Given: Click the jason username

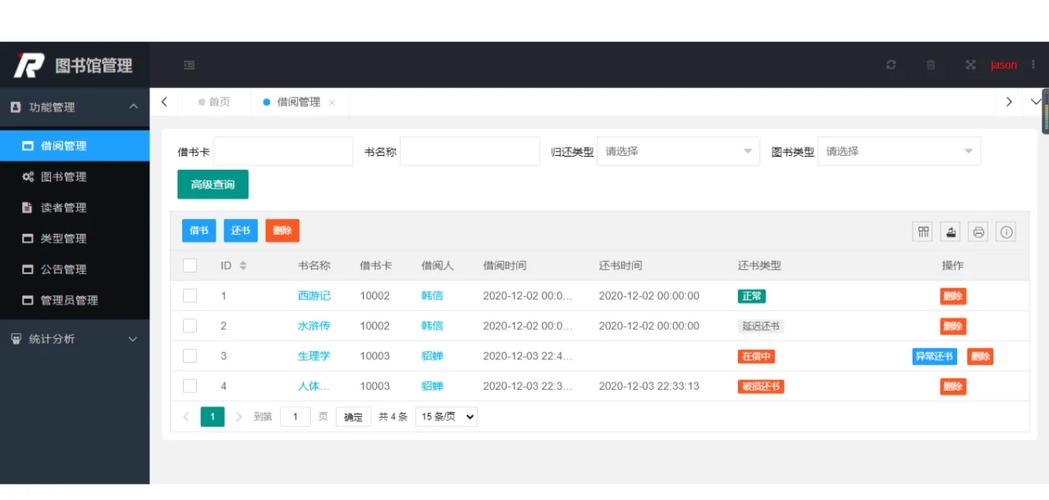Looking at the screenshot, I should coord(1004,65).
